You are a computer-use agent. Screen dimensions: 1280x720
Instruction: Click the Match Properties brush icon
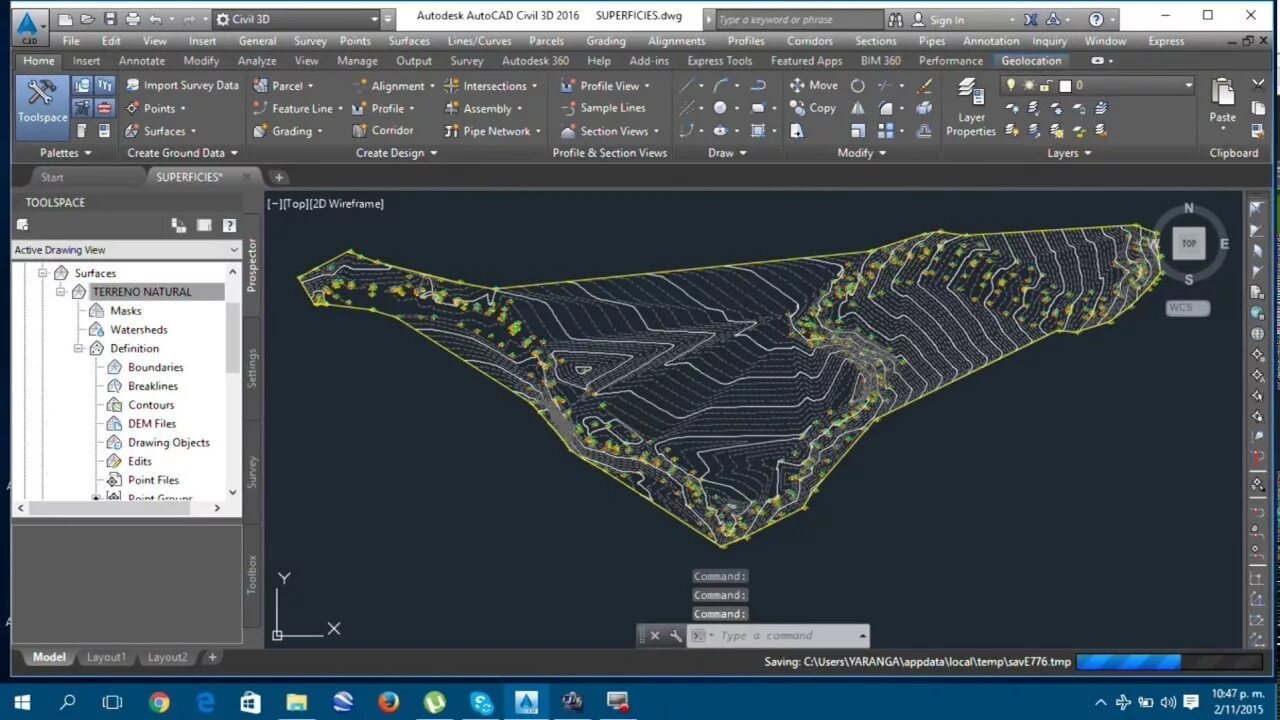(924, 86)
